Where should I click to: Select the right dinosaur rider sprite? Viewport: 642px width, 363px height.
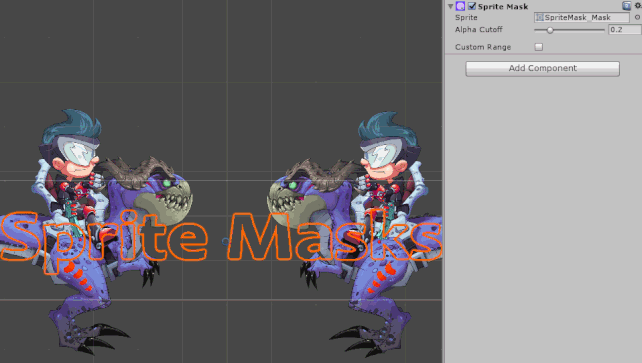tap(355, 233)
